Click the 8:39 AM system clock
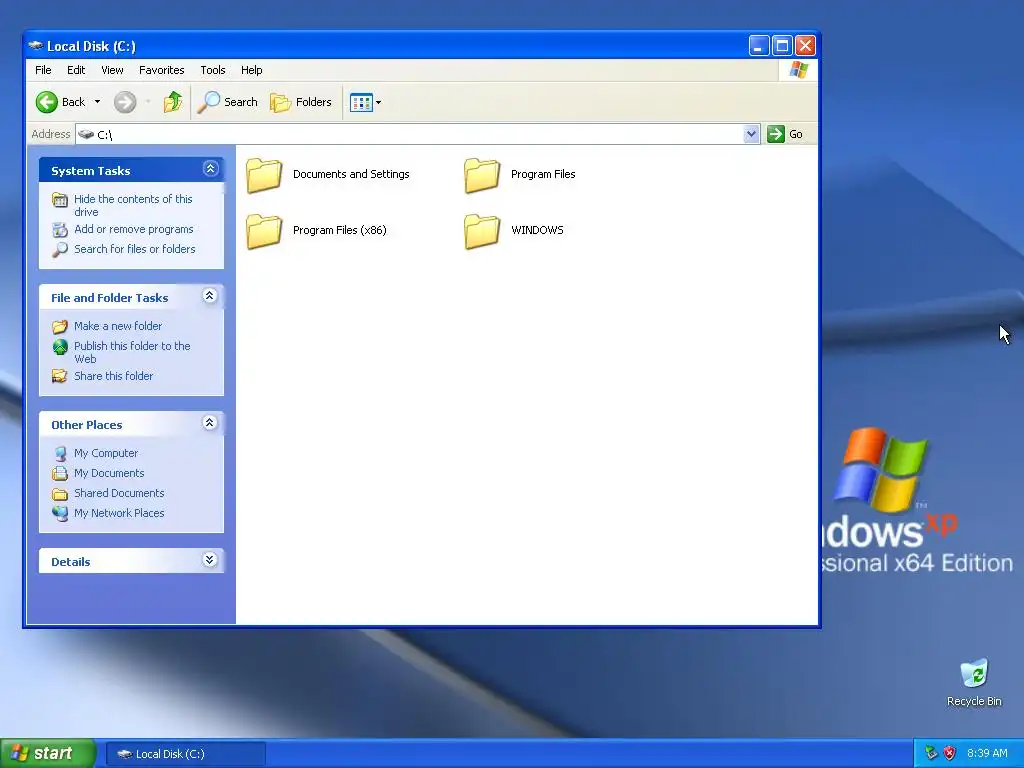The width and height of the screenshot is (1024, 768). 987,754
